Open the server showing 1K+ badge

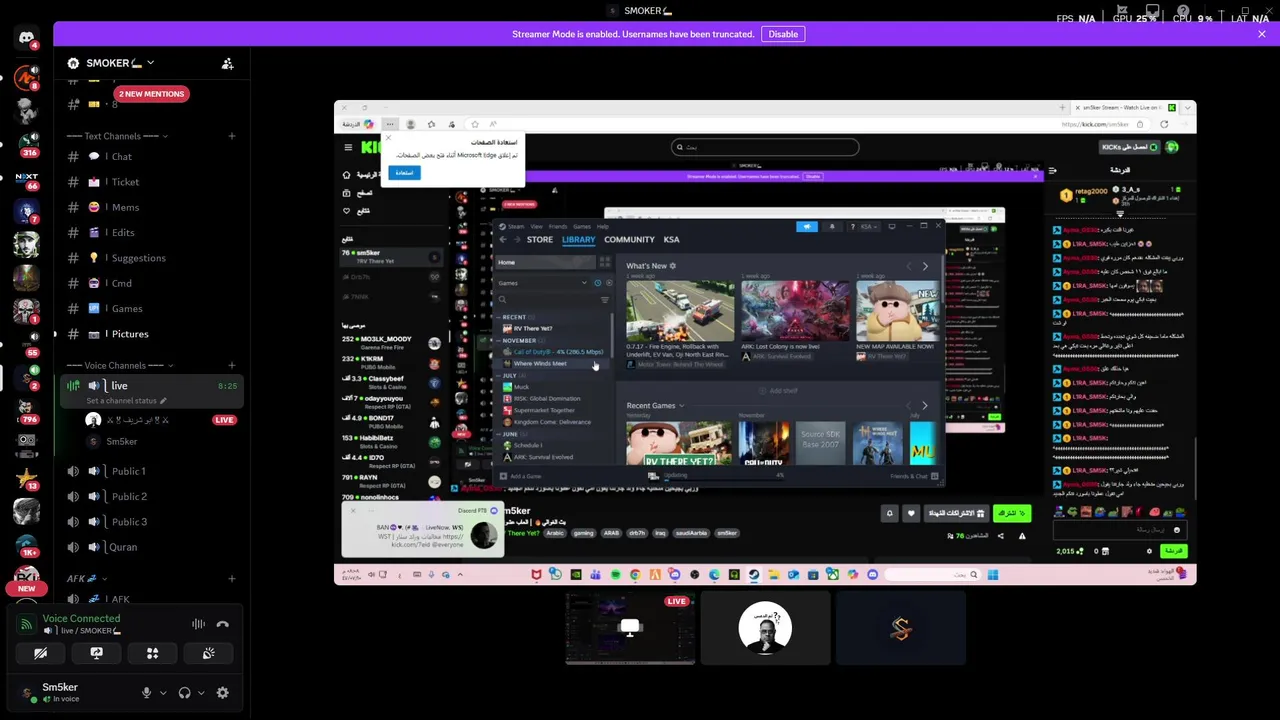(27, 547)
